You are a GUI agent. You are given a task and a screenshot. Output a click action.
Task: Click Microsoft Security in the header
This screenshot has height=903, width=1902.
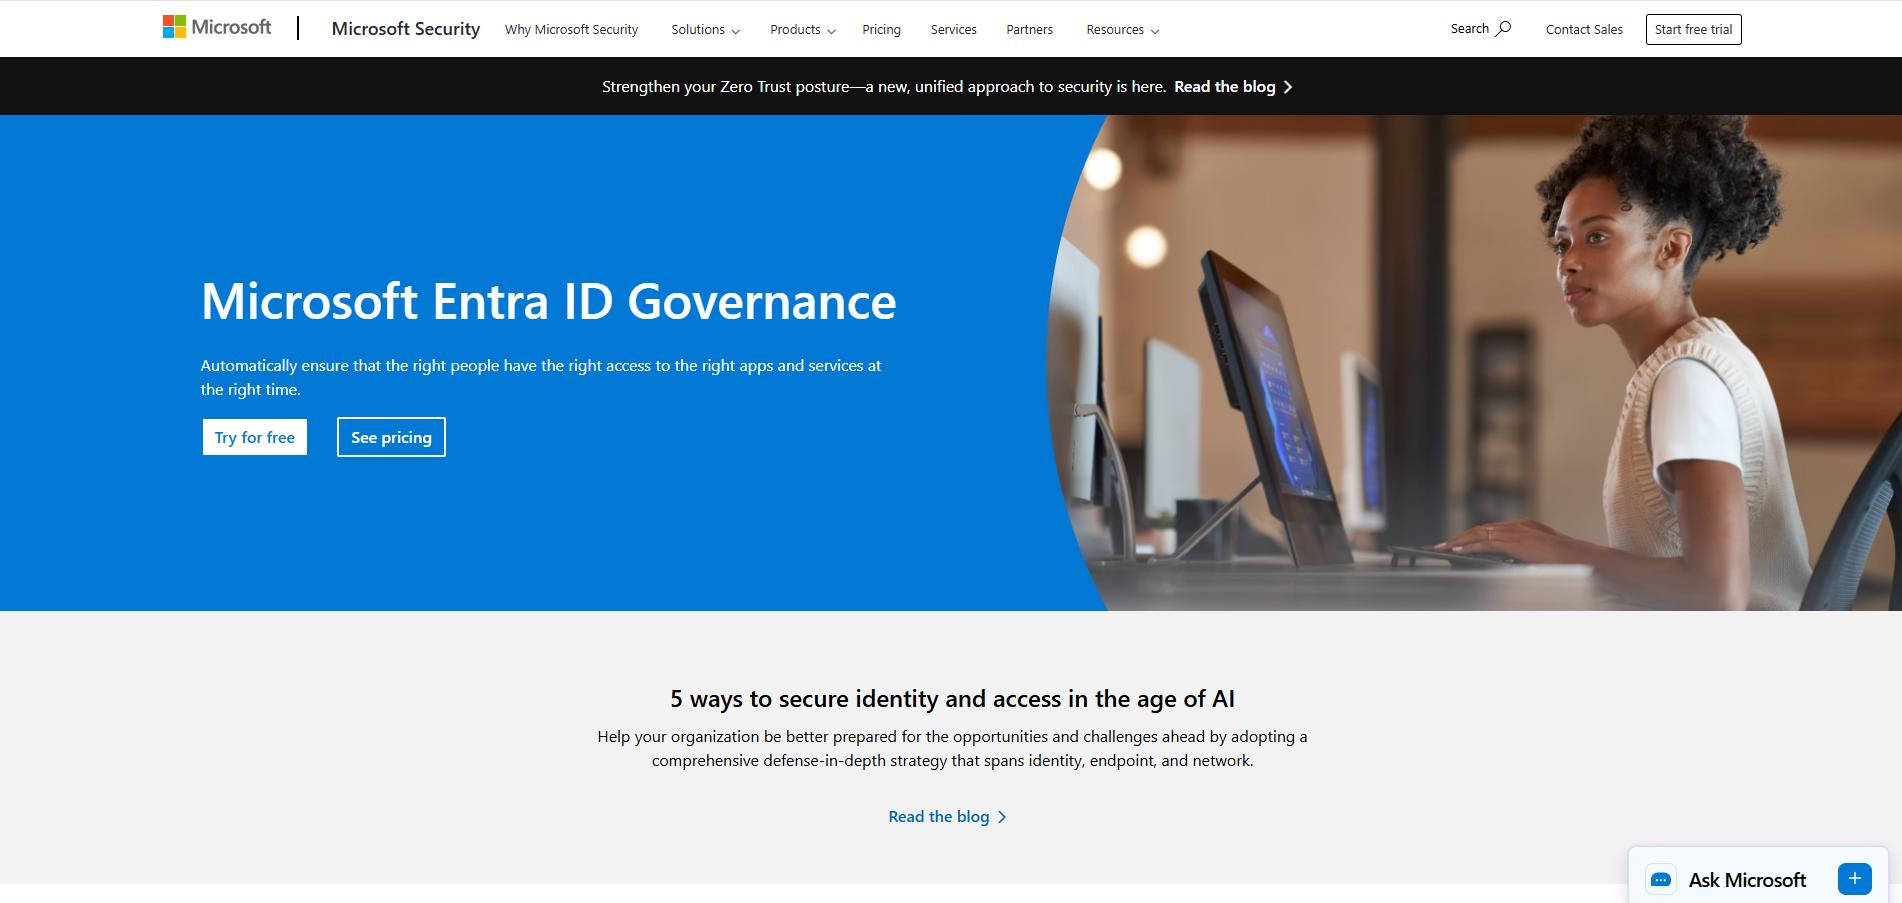[405, 28]
